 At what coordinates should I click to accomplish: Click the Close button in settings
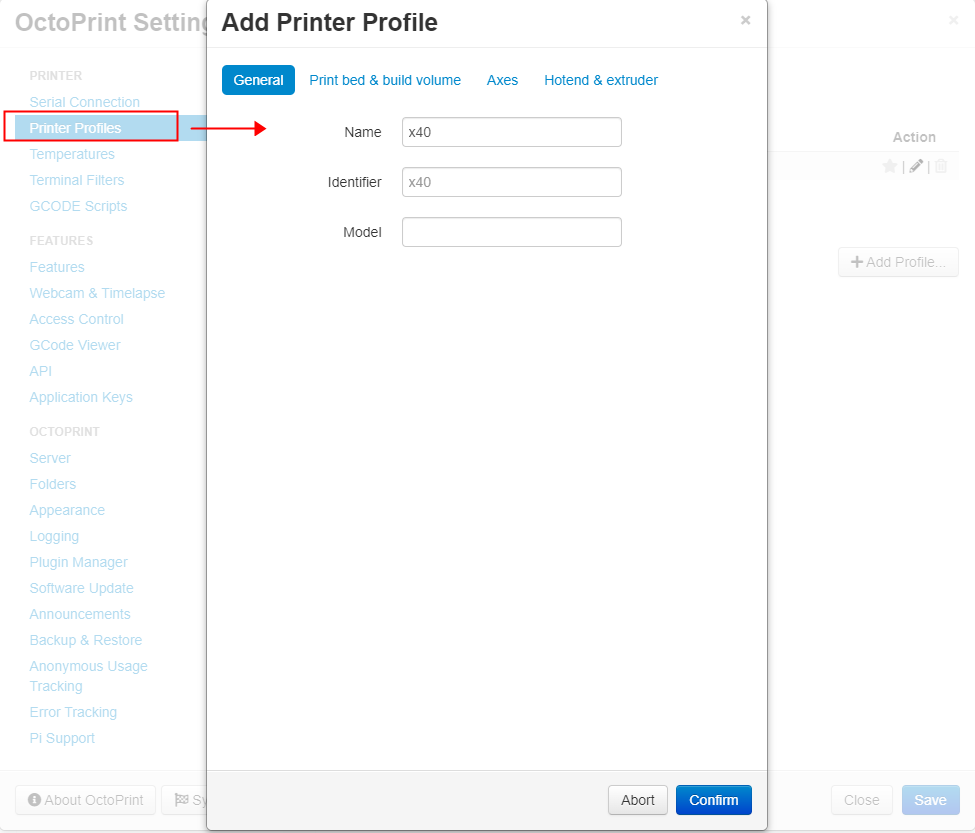click(x=861, y=800)
